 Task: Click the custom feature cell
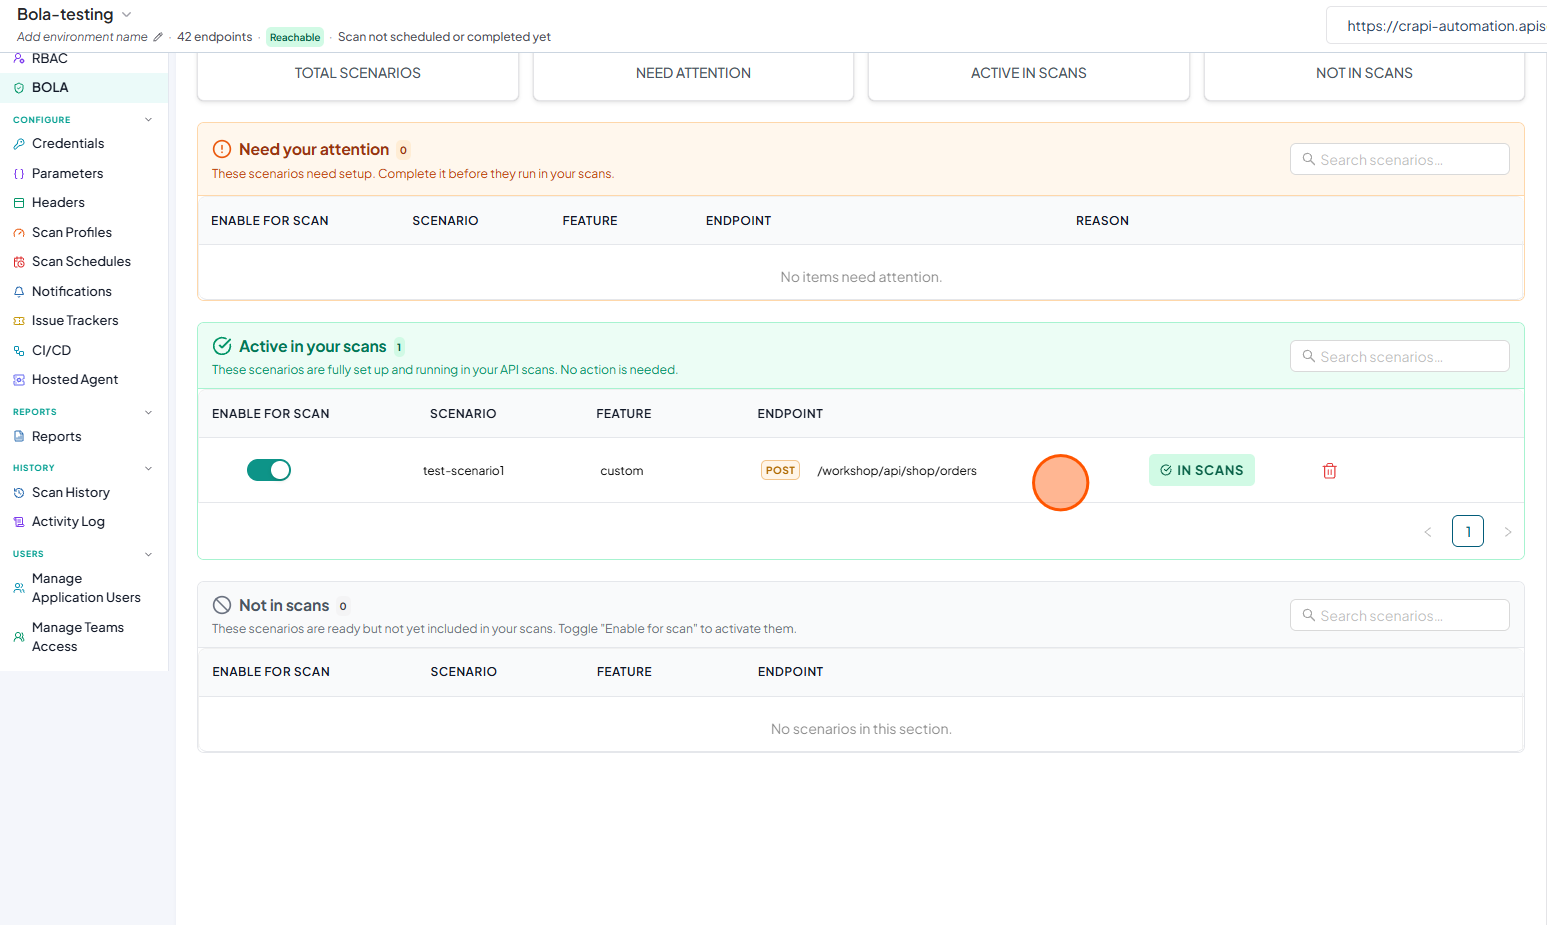(621, 471)
